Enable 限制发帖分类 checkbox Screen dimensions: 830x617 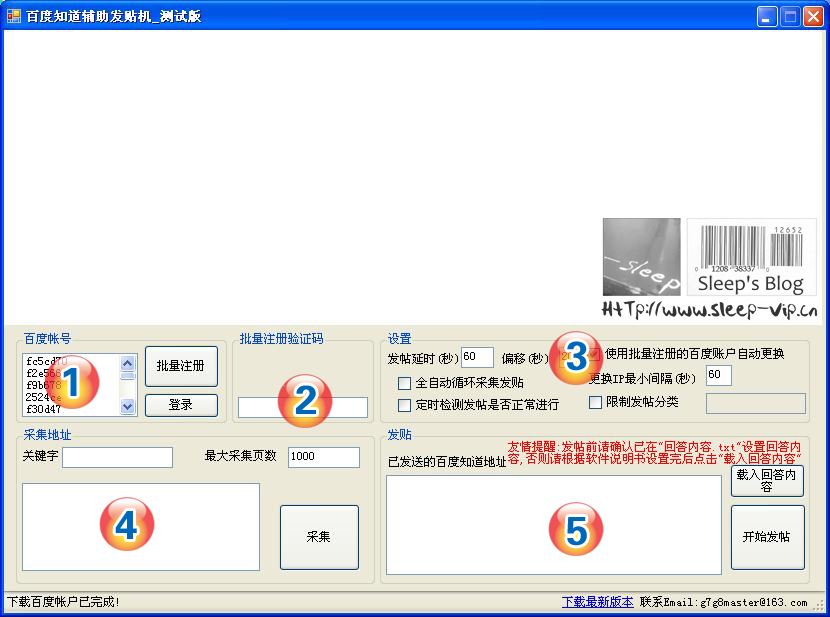point(596,403)
